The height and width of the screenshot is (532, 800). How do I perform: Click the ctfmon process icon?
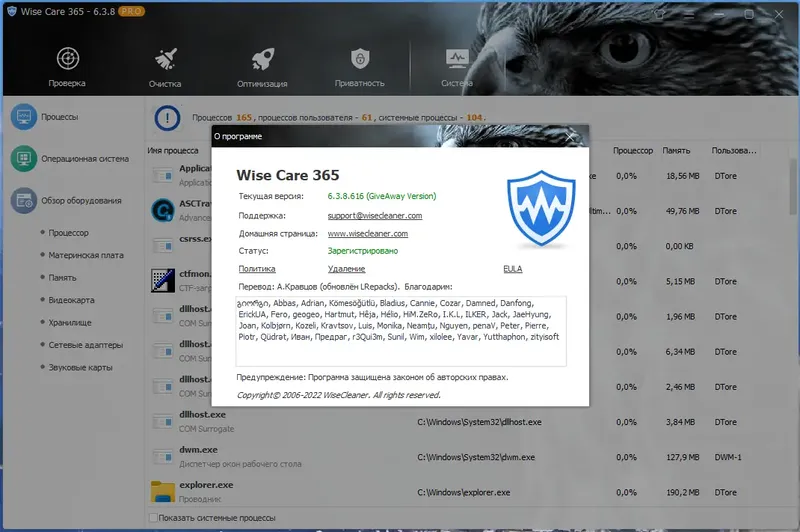(163, 281)
